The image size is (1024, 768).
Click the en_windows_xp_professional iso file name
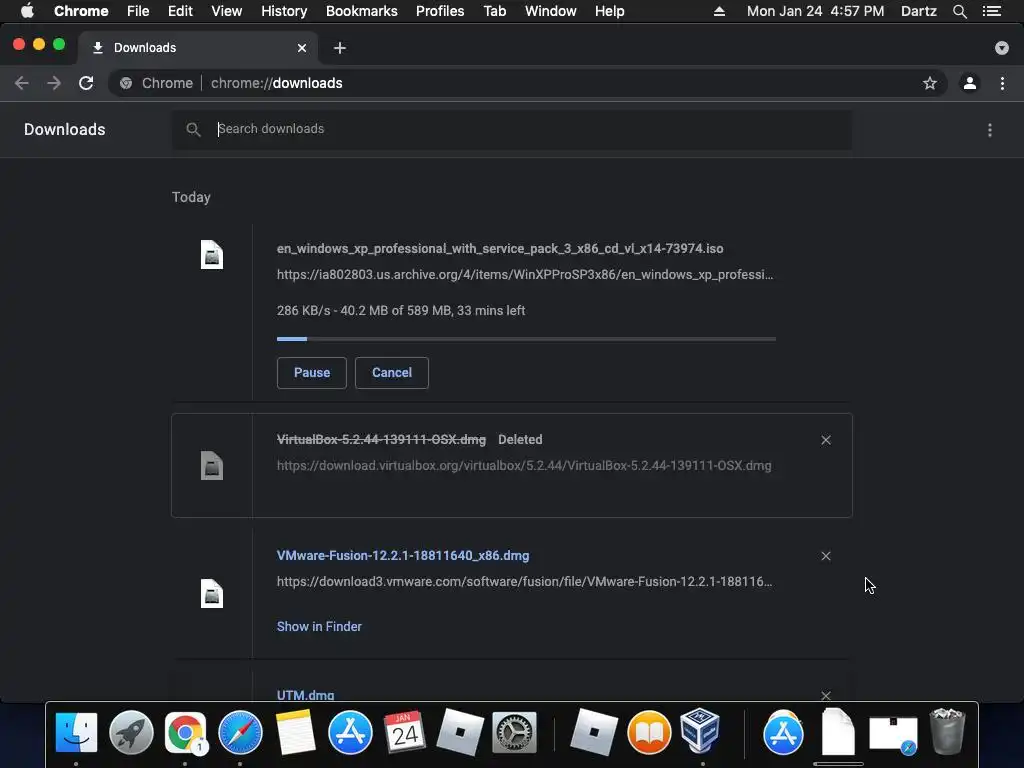[x=500, y=249]
